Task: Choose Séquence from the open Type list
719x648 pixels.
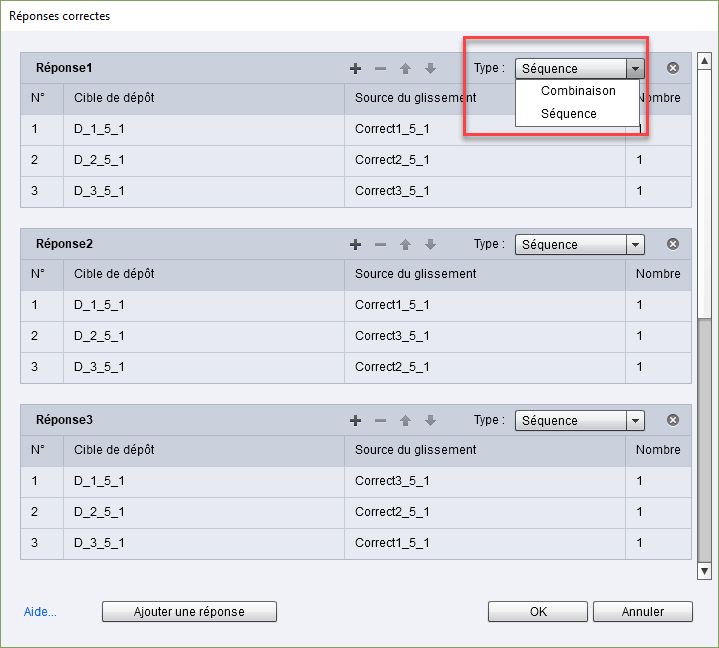Action: click(568, 114)
